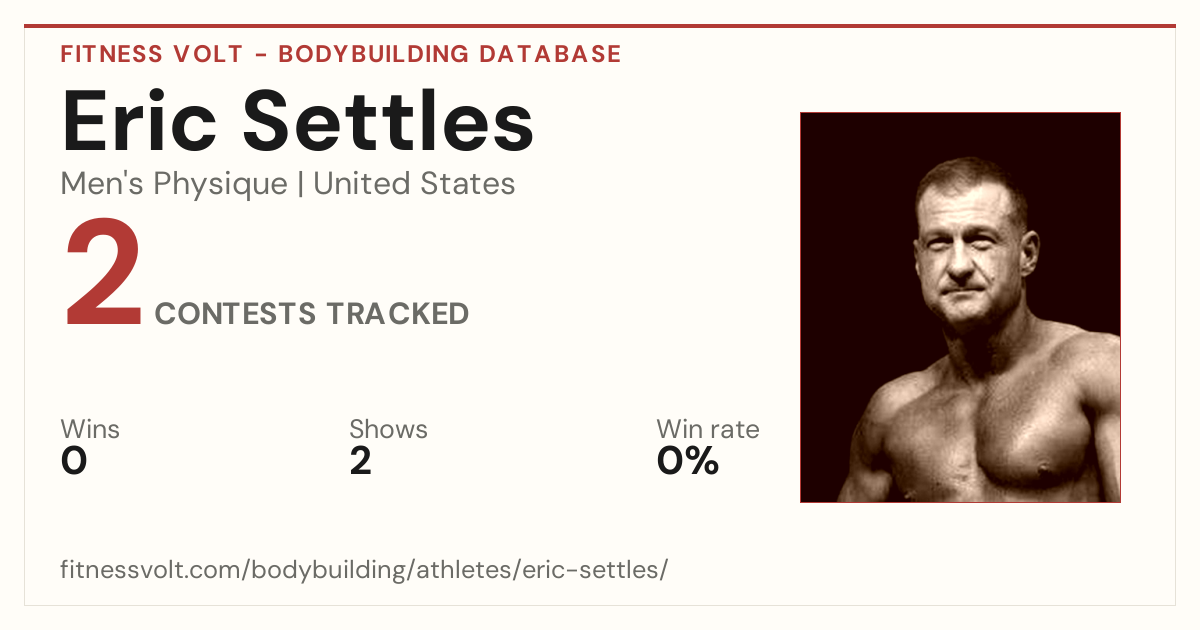Click the BODYBUILDING DATABASE header words
Screen dimensions: 1200x630
(450, 54)
